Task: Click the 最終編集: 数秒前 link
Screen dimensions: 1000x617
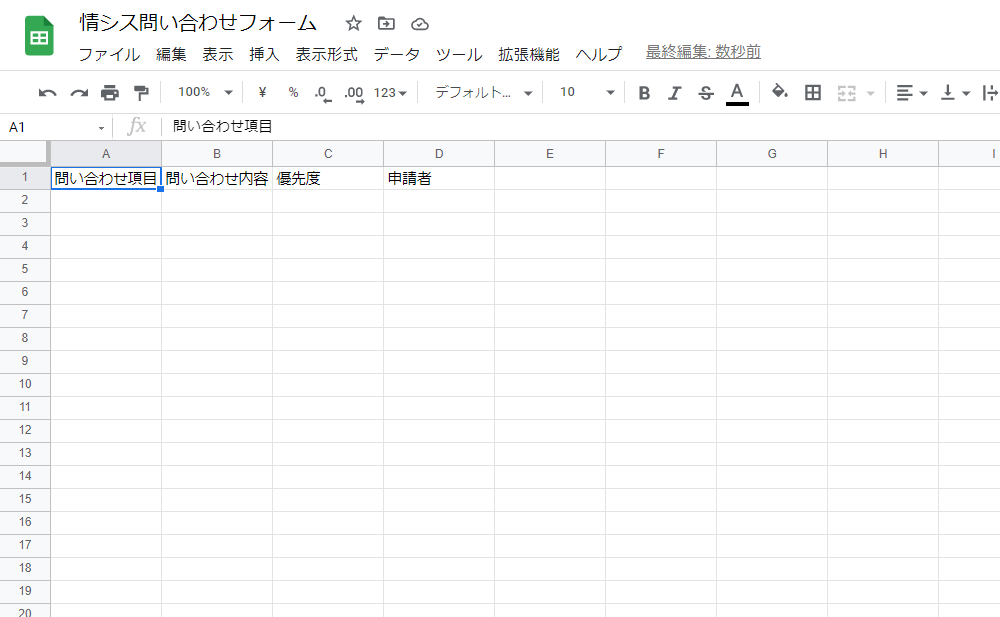Action: coord(701,51)
